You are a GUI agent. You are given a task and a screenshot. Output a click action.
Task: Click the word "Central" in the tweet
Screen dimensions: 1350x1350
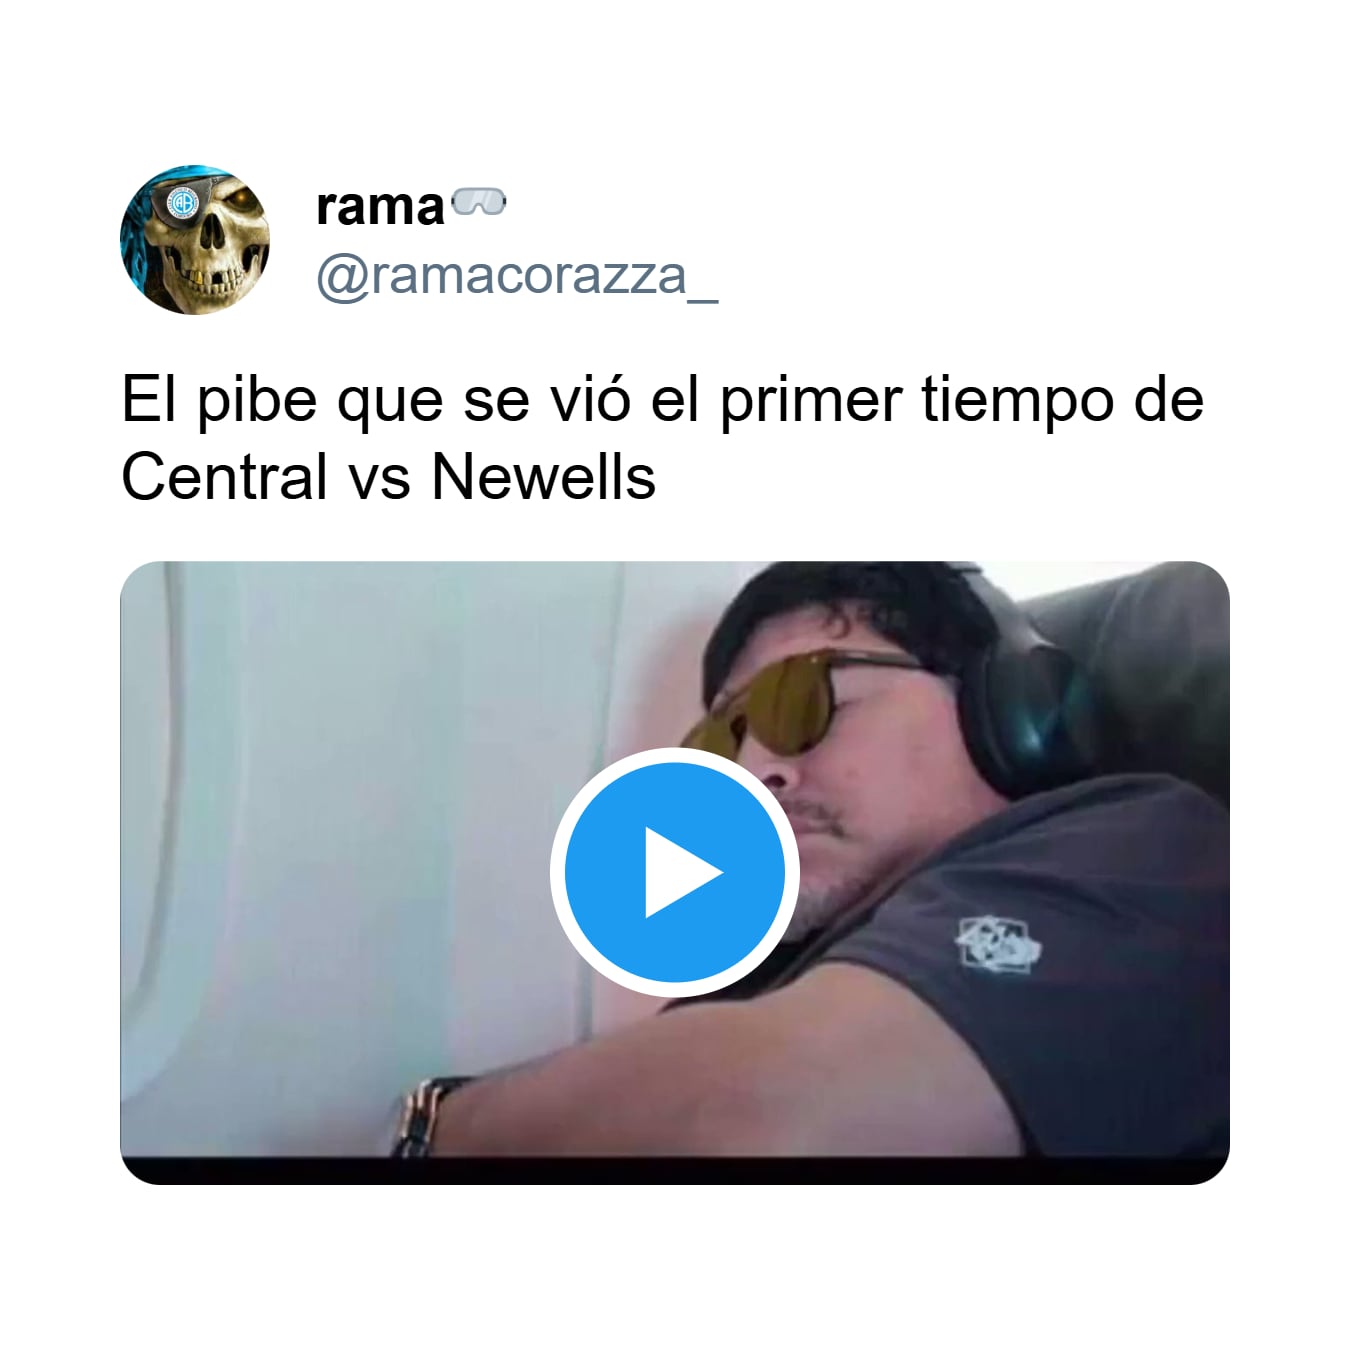coord(224,477)
